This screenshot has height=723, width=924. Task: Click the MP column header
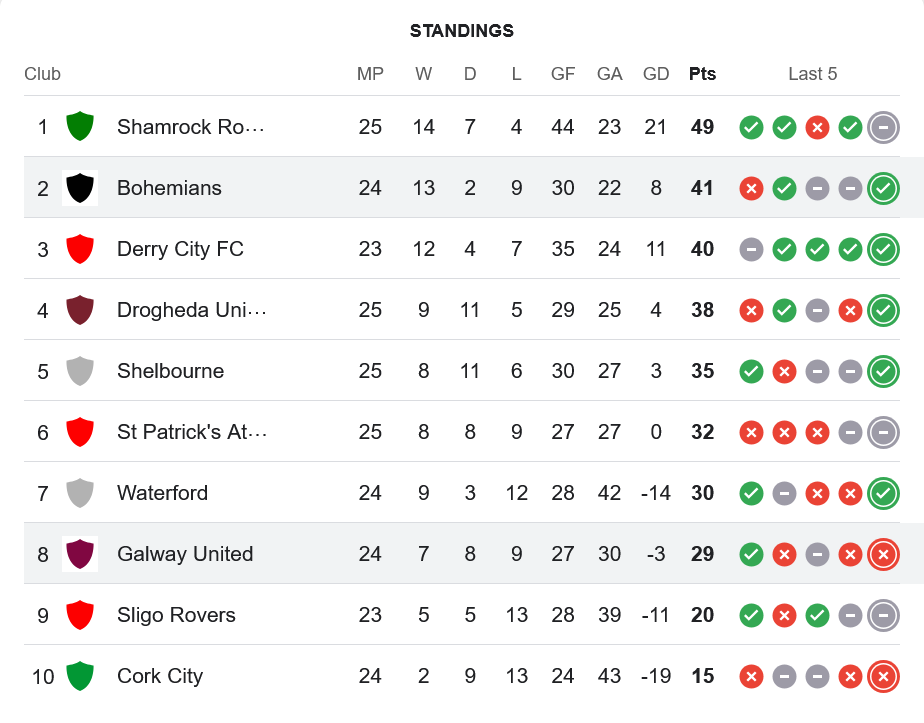[370, 74]
